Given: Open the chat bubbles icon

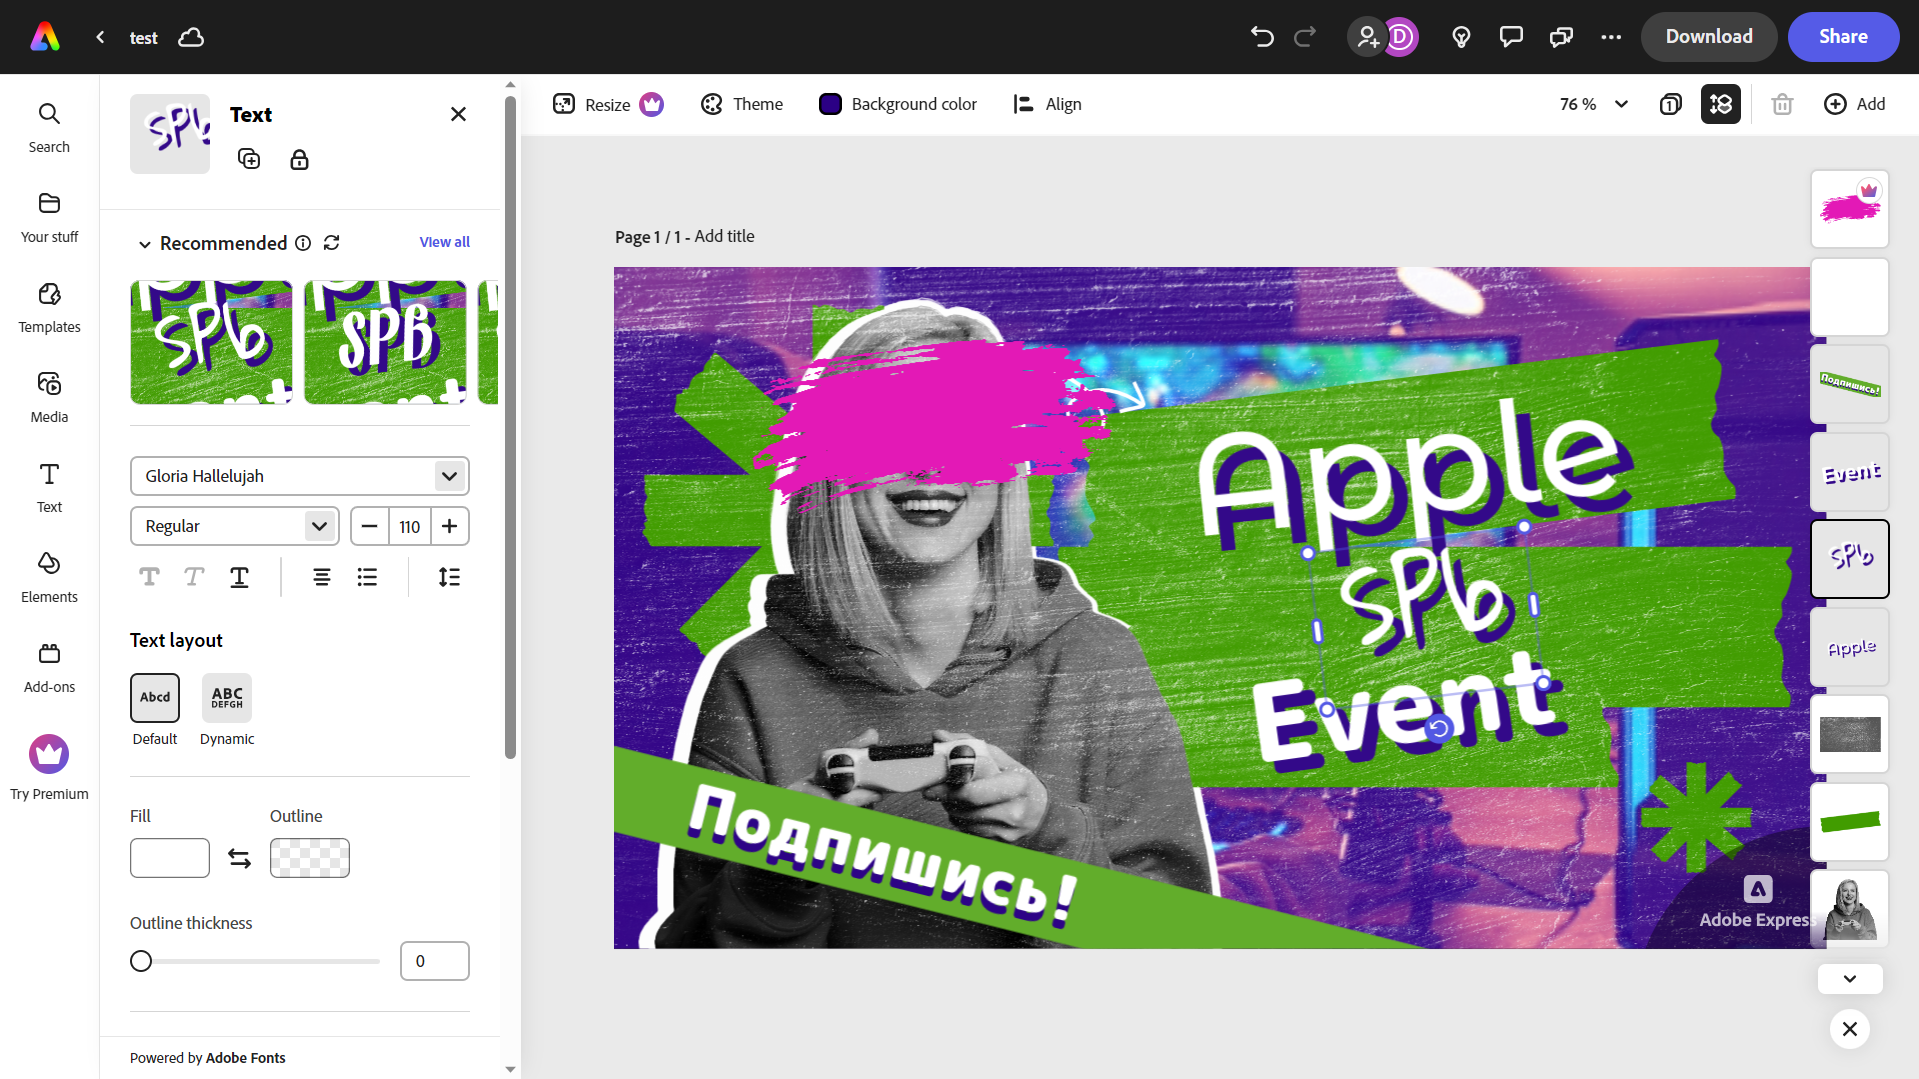Looking at the screenshot, I should click(x=1561, y=37).
